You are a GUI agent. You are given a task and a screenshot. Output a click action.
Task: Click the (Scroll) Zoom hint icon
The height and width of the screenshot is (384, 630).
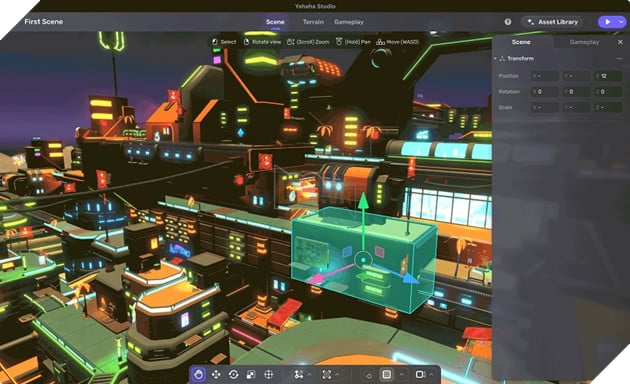tap(290, 42)
